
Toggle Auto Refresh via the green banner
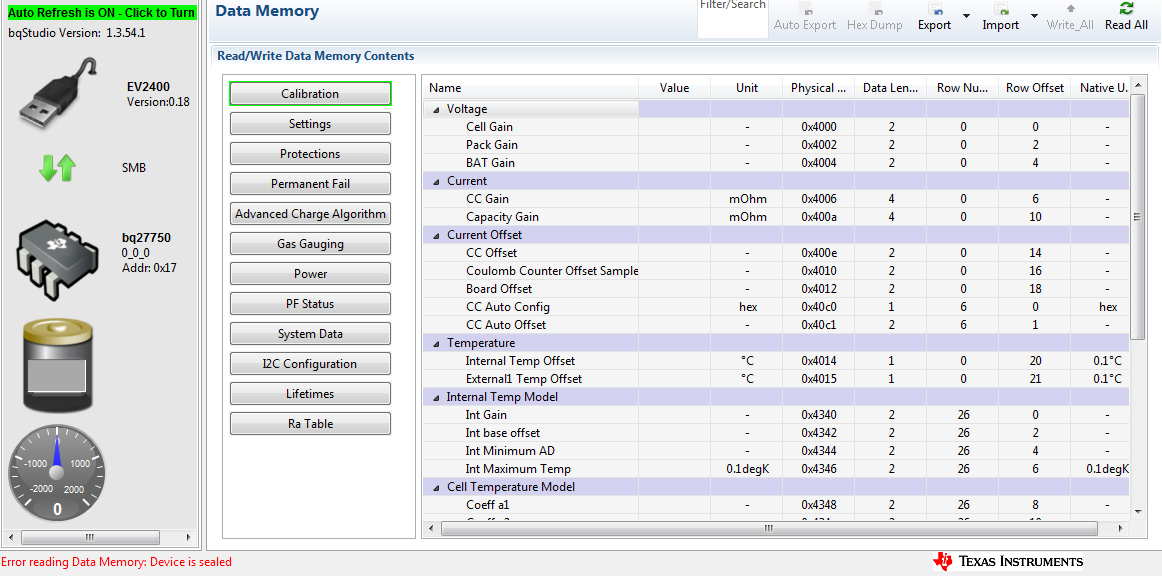[102, 13]
